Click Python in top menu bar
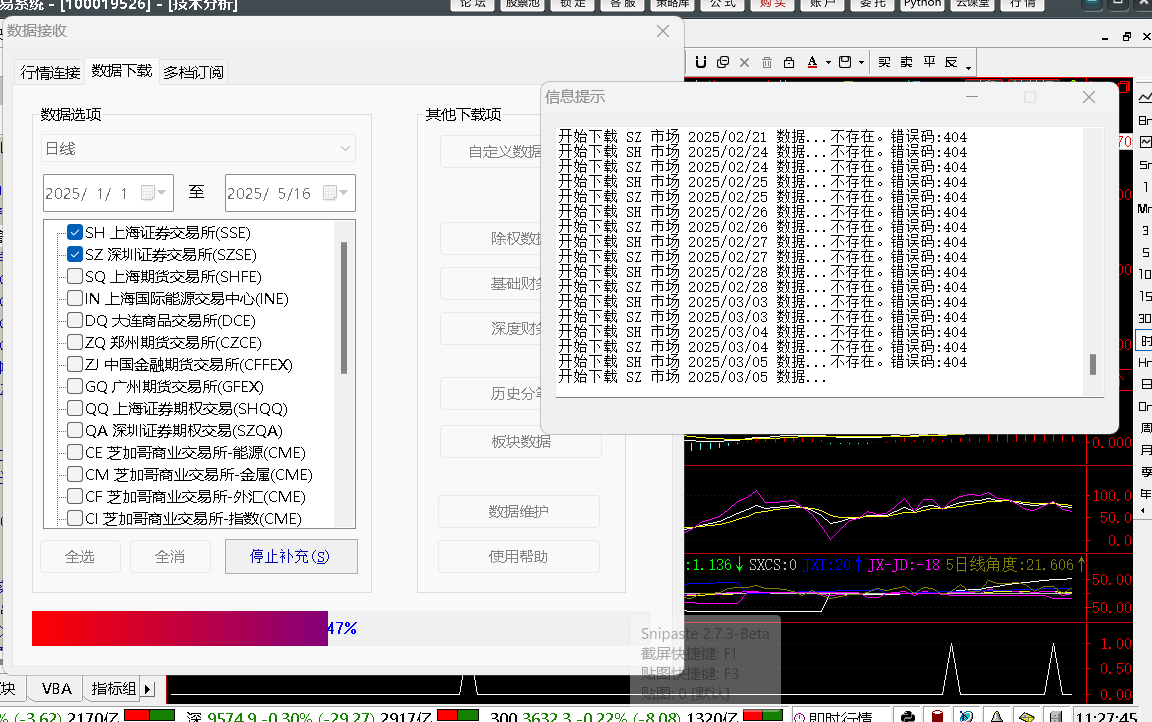 click(x=923, y=4)
